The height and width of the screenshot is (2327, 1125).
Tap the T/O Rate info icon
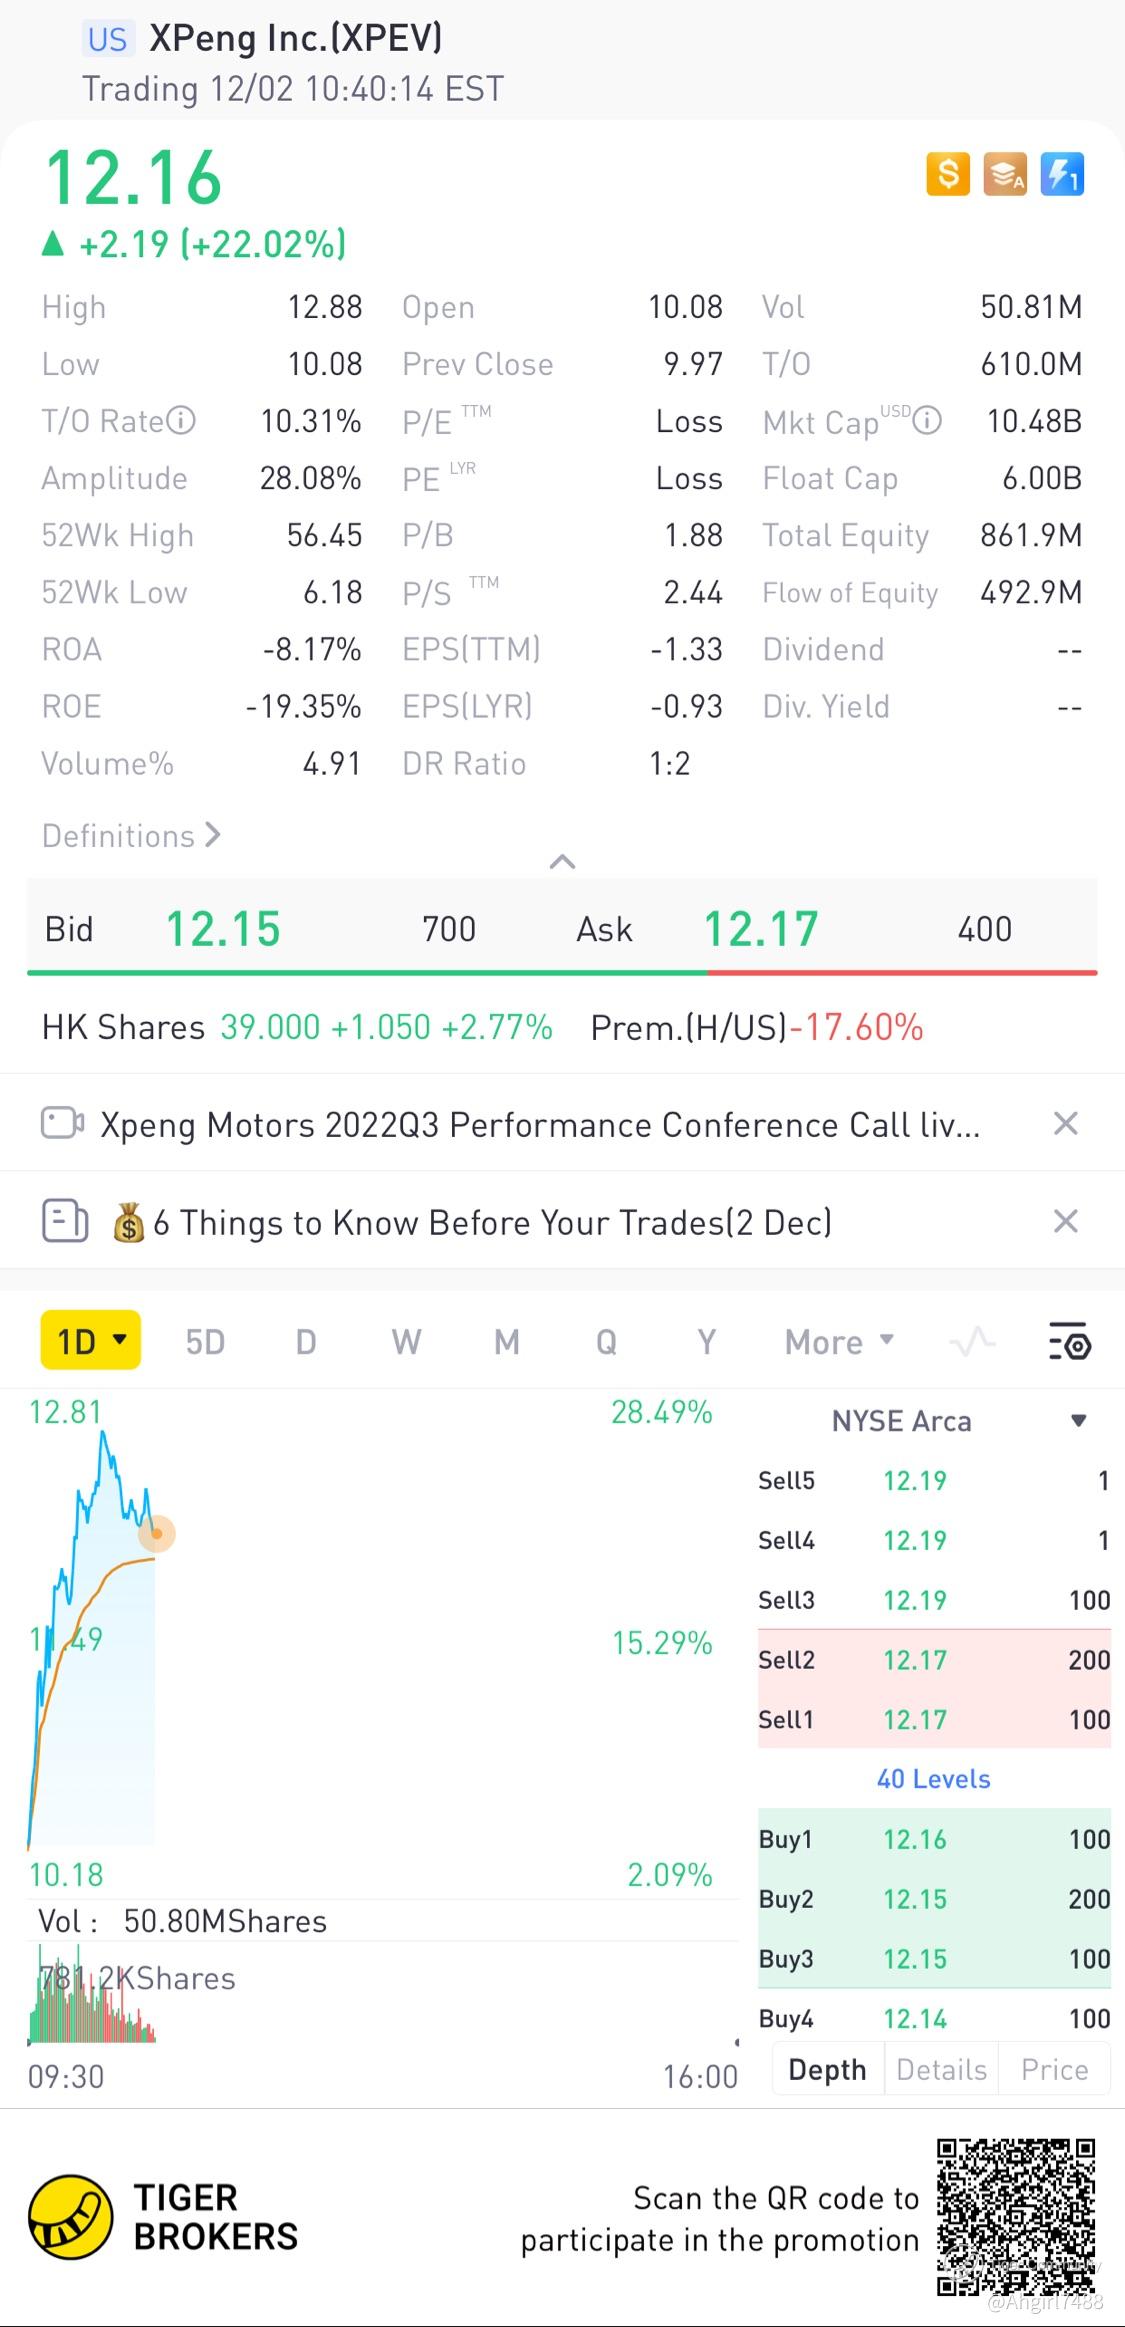[181, 420]
